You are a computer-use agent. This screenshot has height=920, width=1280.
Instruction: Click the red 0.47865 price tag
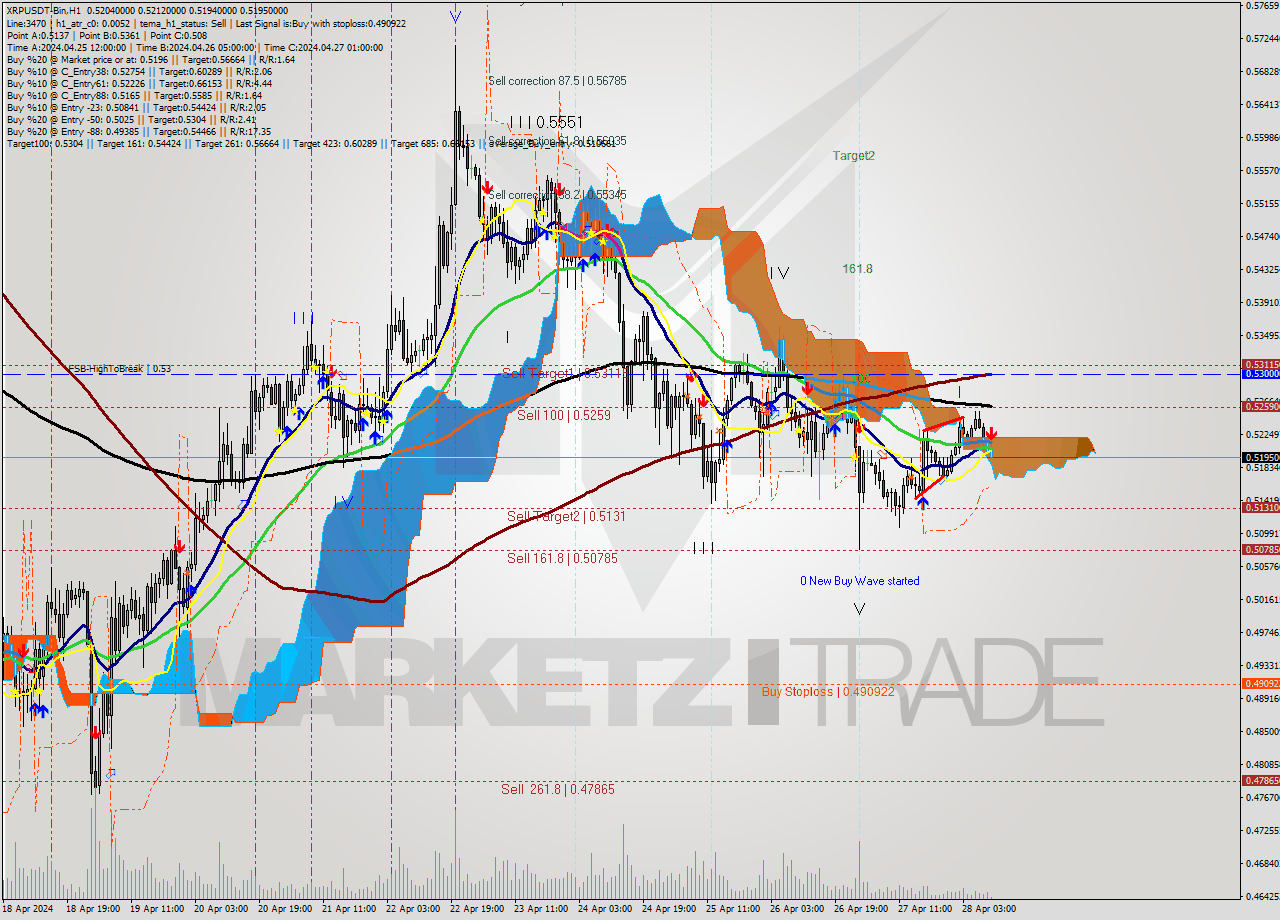[x=1260, y=780]
